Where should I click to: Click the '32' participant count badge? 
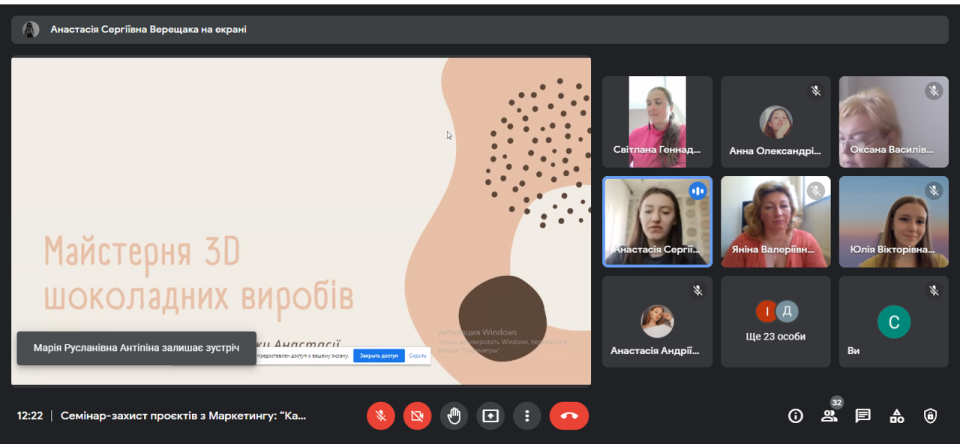coord(837,403)
